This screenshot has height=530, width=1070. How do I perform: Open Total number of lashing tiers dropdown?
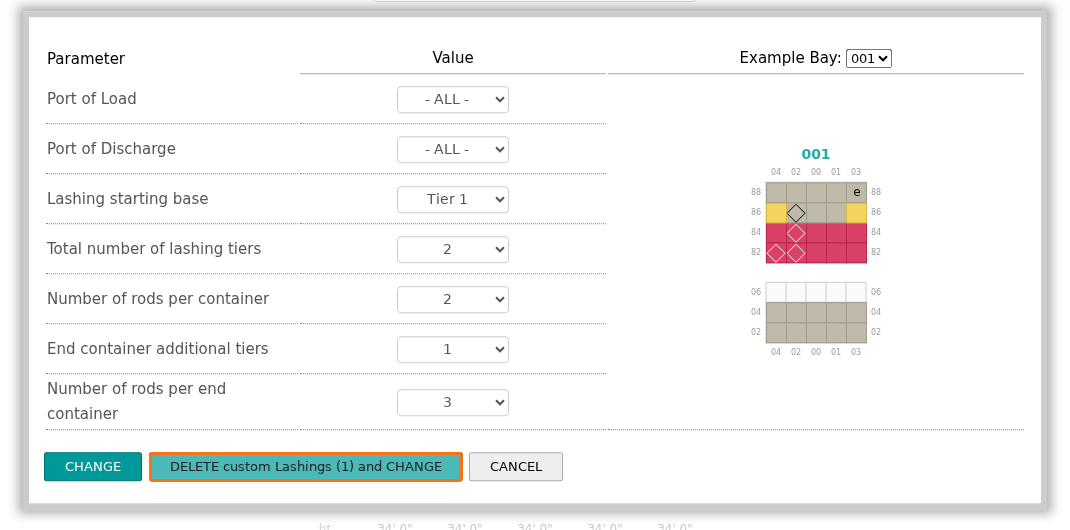(x=452, y=250)
